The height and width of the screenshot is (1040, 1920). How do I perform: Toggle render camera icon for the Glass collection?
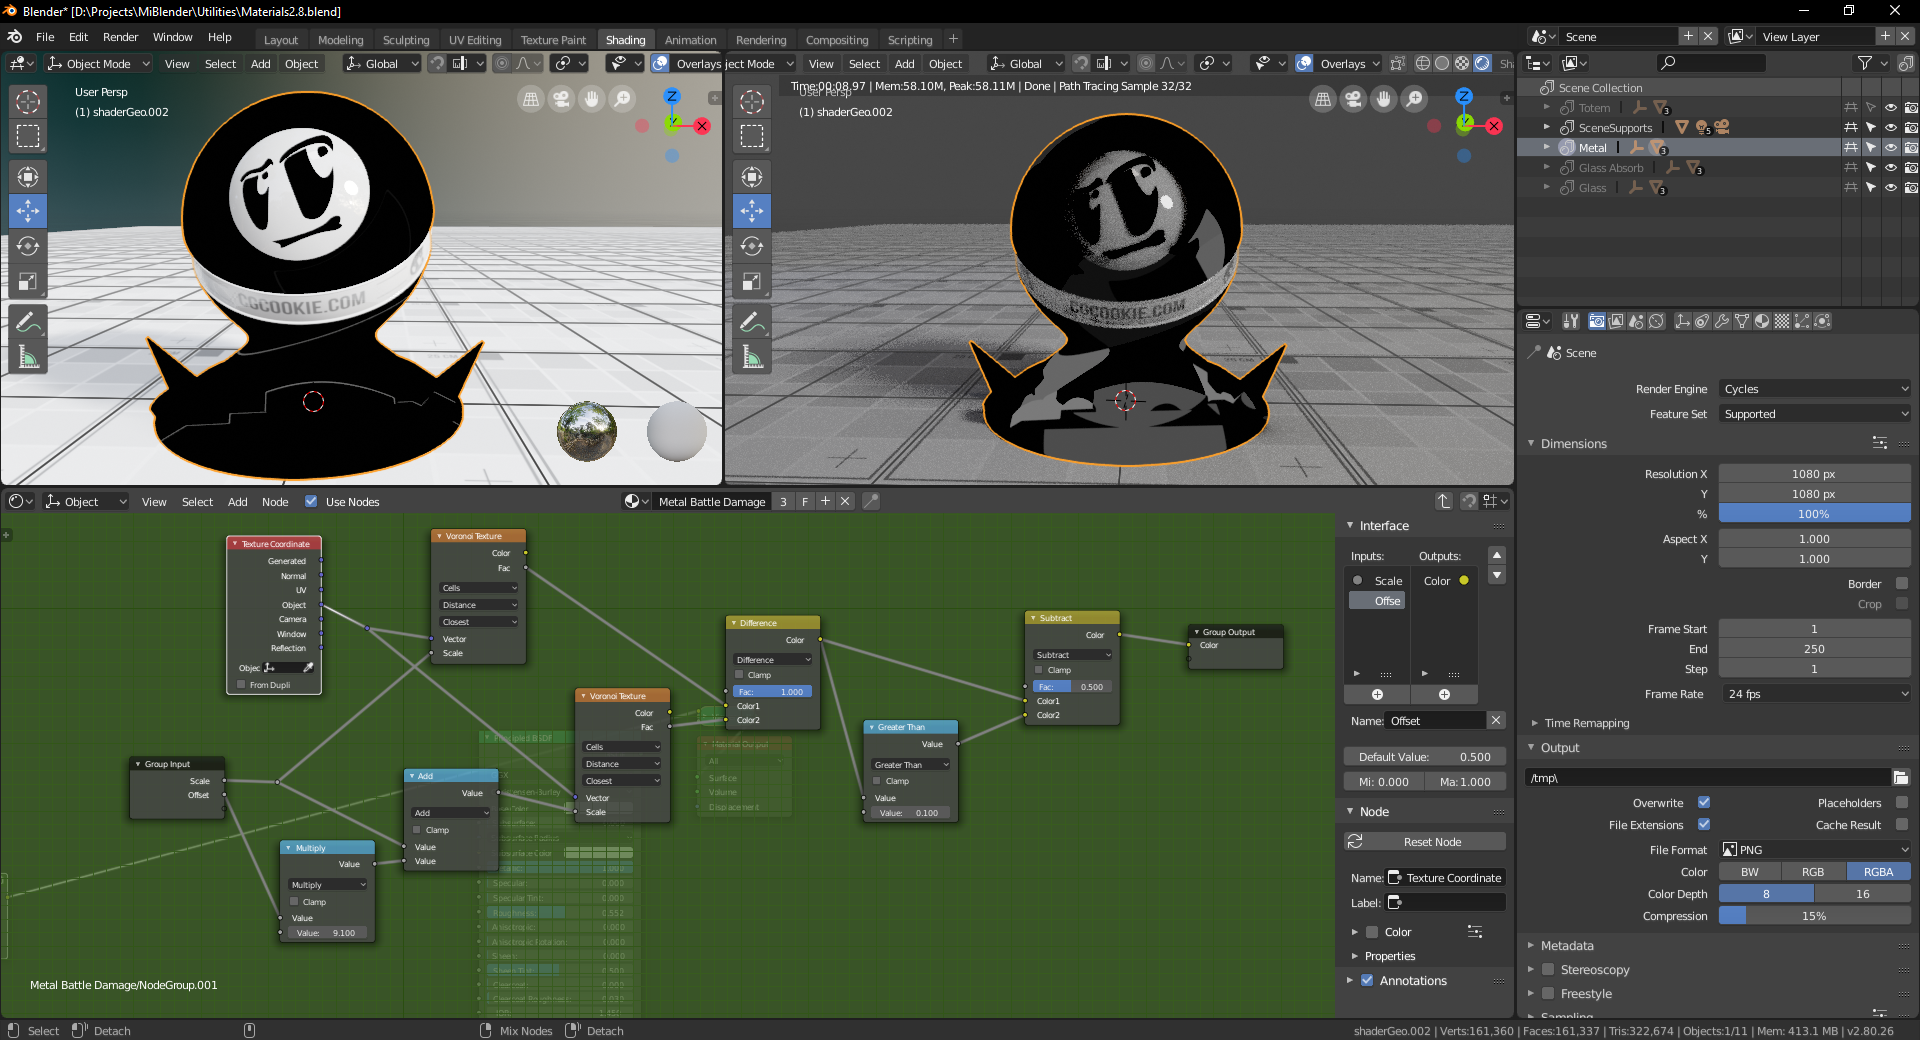pos(1911,187)
